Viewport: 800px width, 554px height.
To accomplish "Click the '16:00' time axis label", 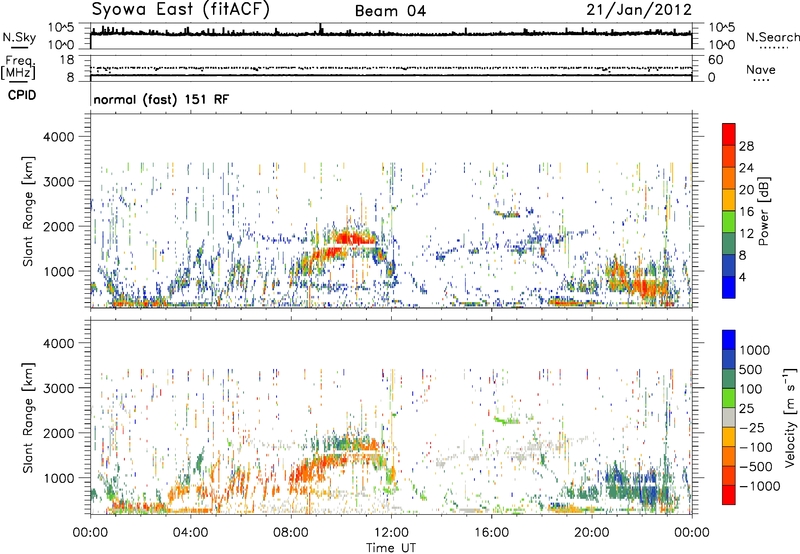I will [x=491, y=533].
